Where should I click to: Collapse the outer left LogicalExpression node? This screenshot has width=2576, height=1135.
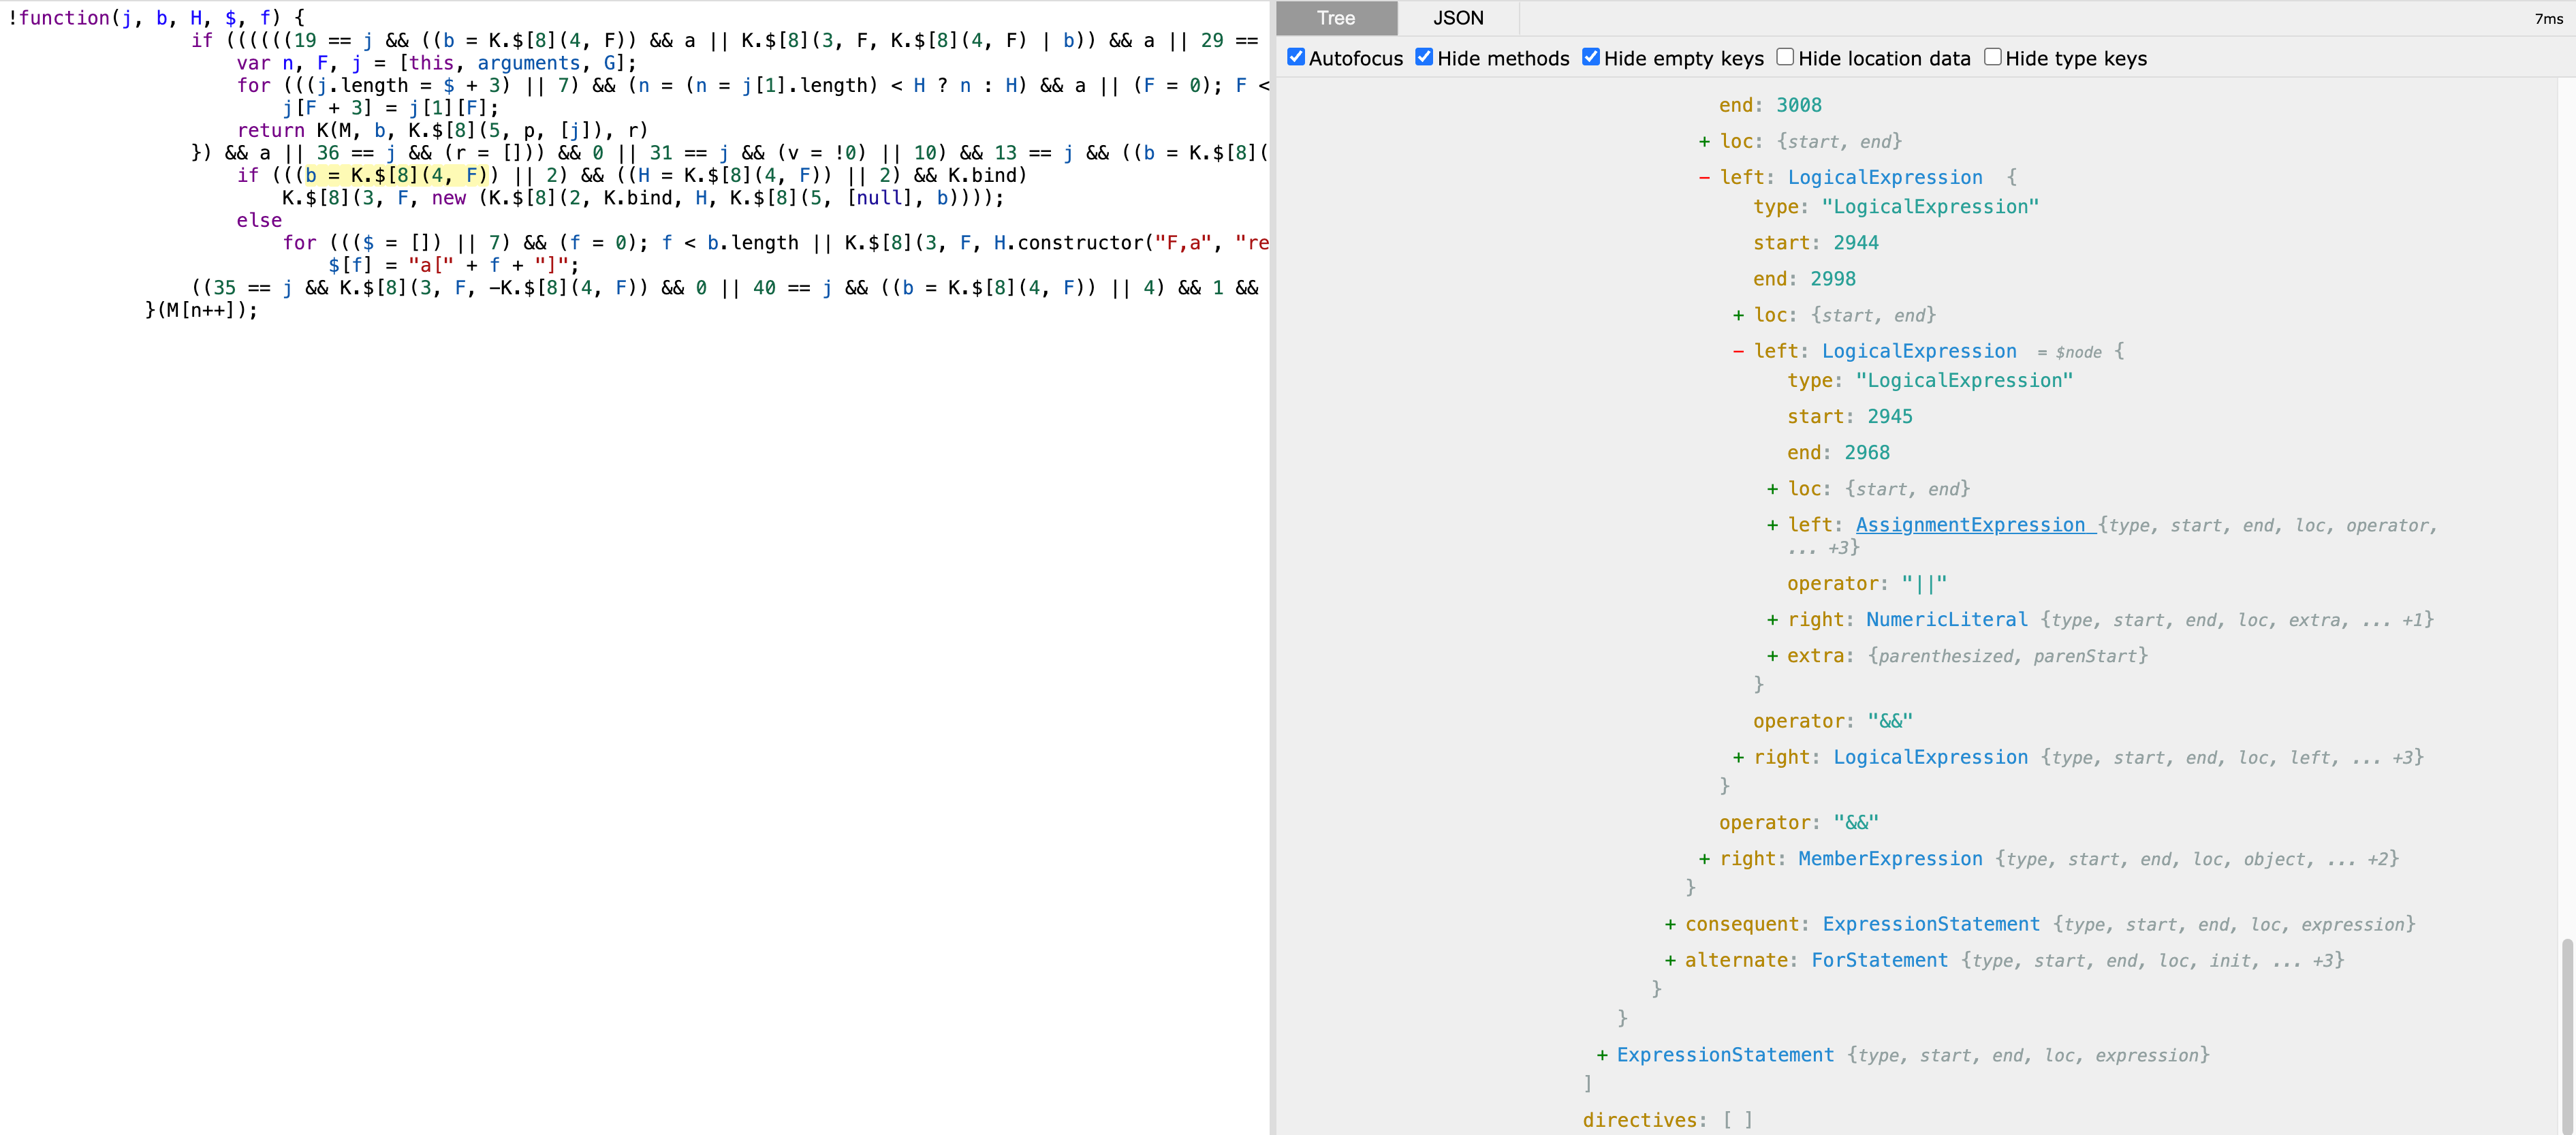[1704, 178]
